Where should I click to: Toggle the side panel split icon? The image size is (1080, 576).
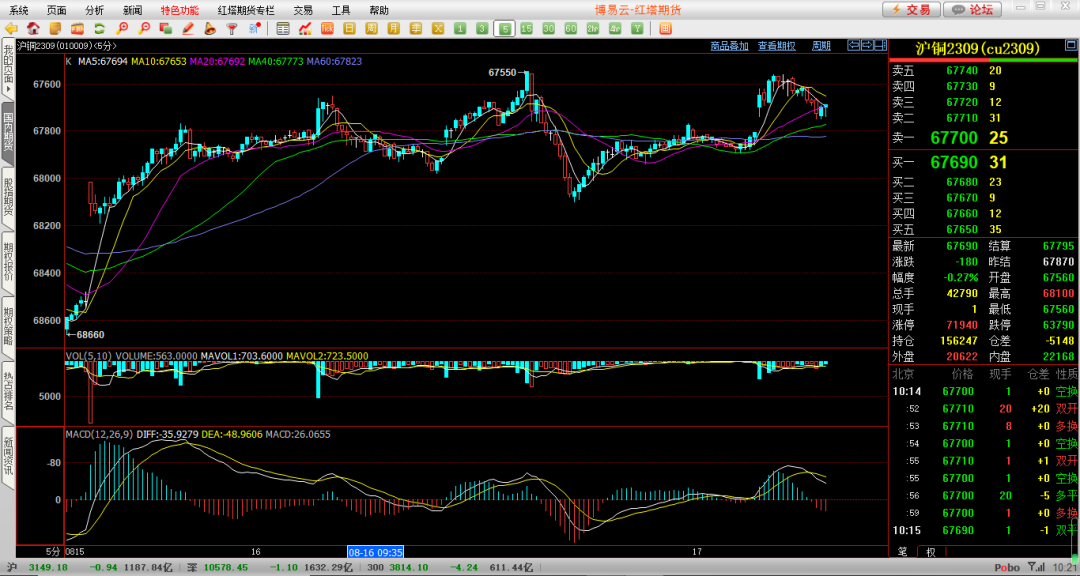[880, 45]
